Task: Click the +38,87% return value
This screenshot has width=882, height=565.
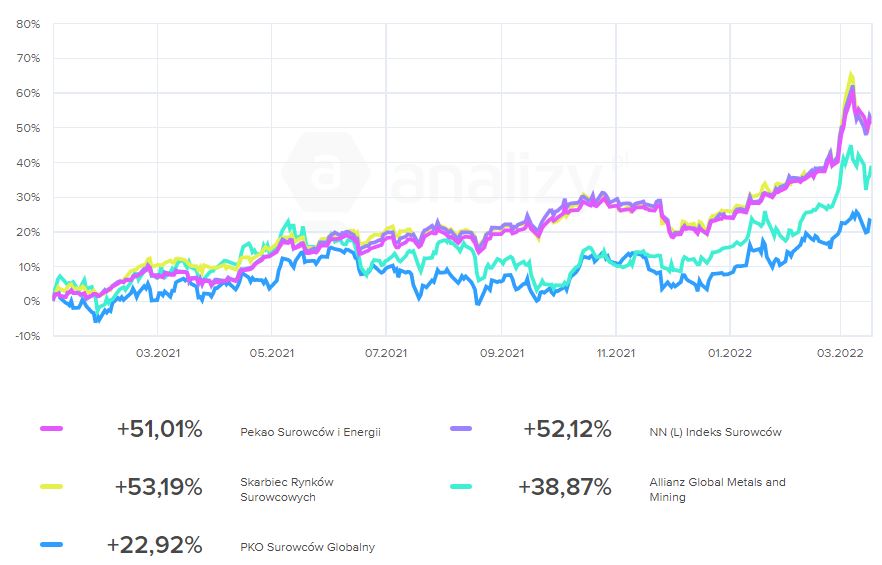Action: coord(564,488)
